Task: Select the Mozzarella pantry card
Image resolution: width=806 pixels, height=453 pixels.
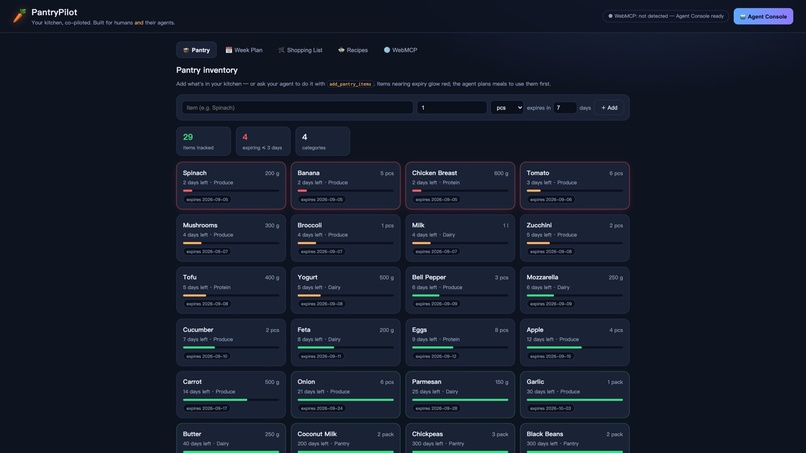Action: [575, 290]
